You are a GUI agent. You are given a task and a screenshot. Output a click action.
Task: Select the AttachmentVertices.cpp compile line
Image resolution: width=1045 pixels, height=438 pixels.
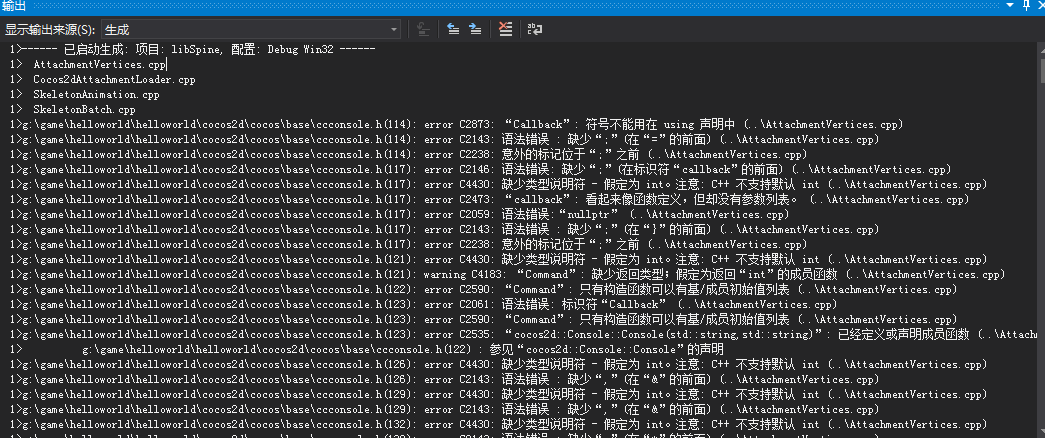89,65
